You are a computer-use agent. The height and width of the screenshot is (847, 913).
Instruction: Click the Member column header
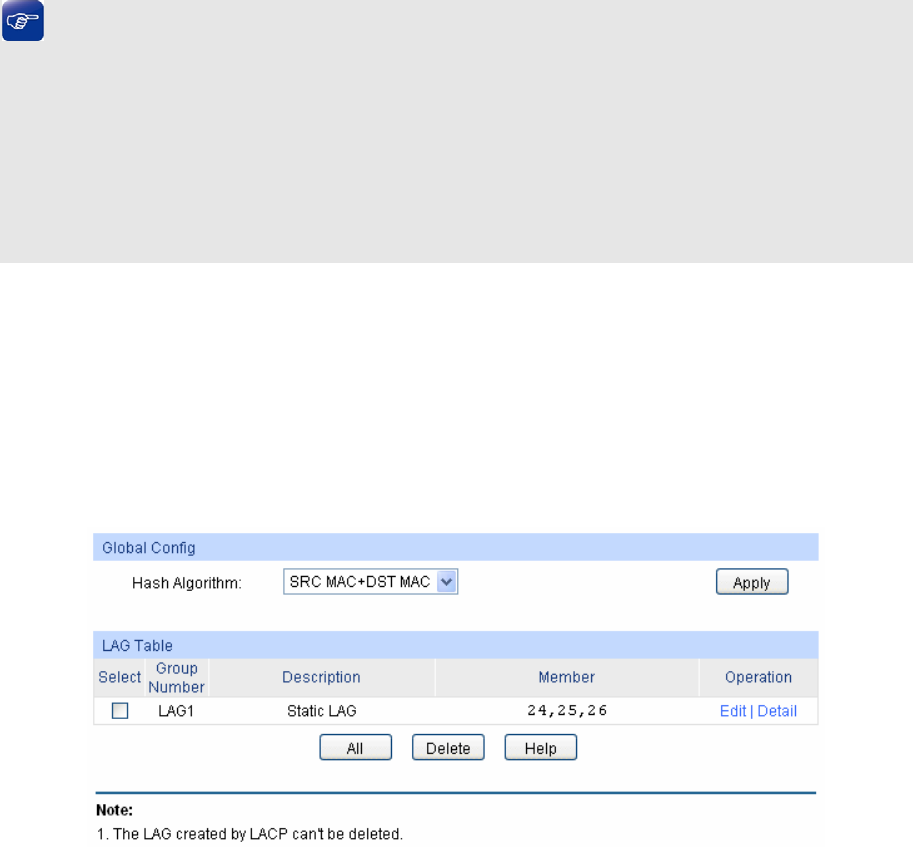567,677
